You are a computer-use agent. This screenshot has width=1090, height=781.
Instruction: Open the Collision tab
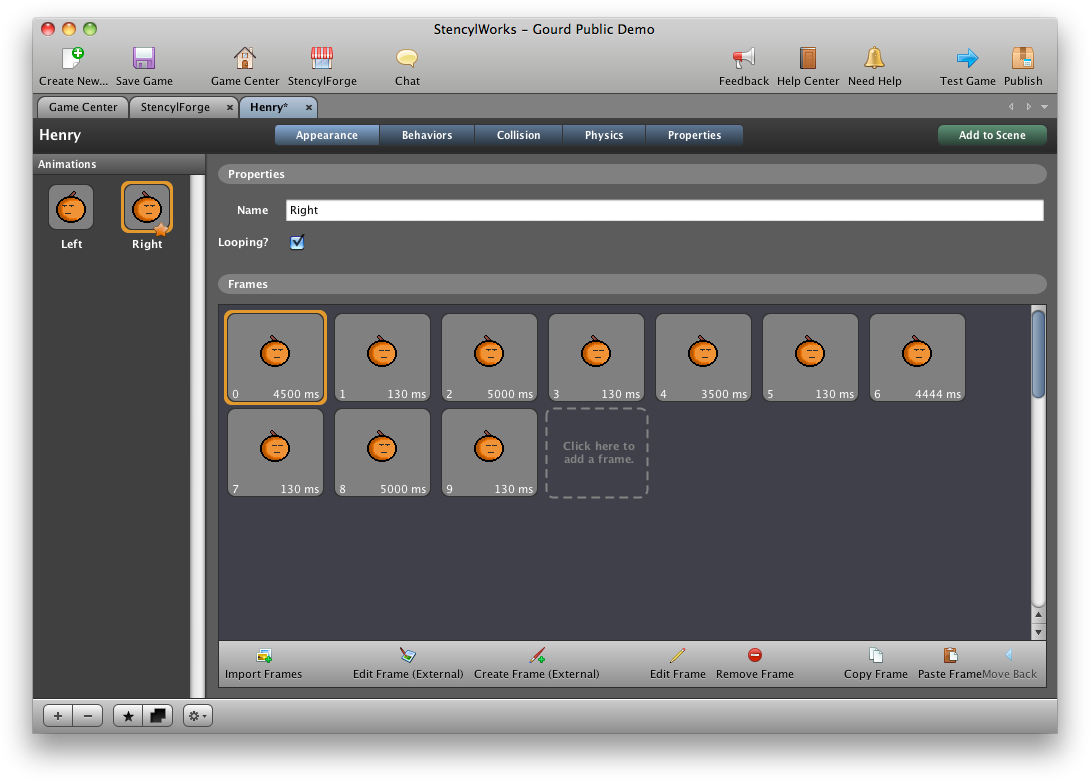pos(518,135)
